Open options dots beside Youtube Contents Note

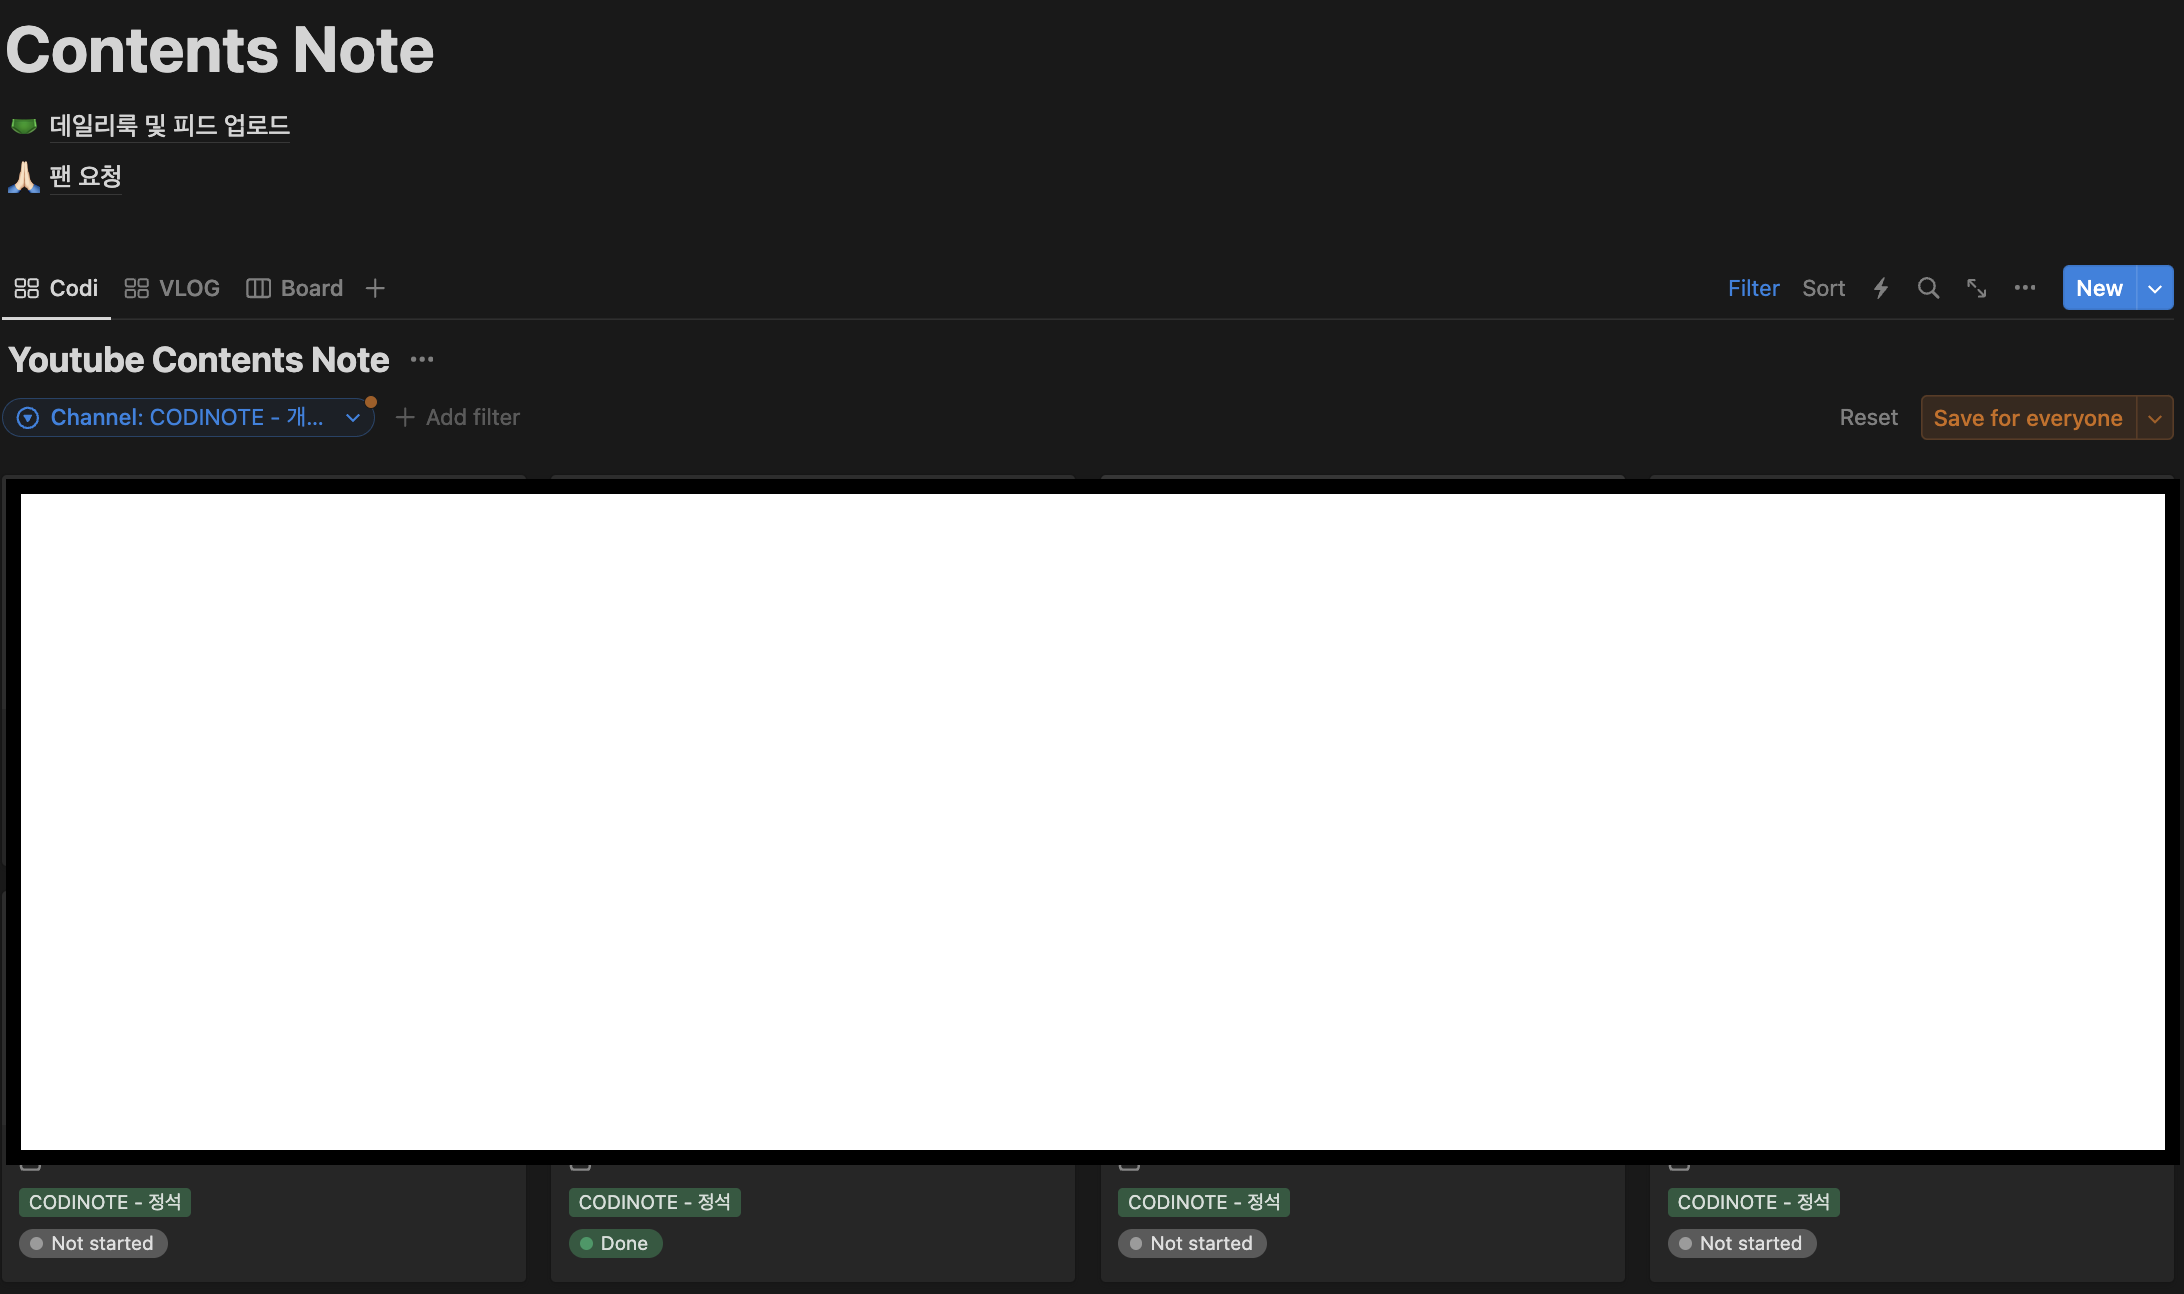coord(422,360)
